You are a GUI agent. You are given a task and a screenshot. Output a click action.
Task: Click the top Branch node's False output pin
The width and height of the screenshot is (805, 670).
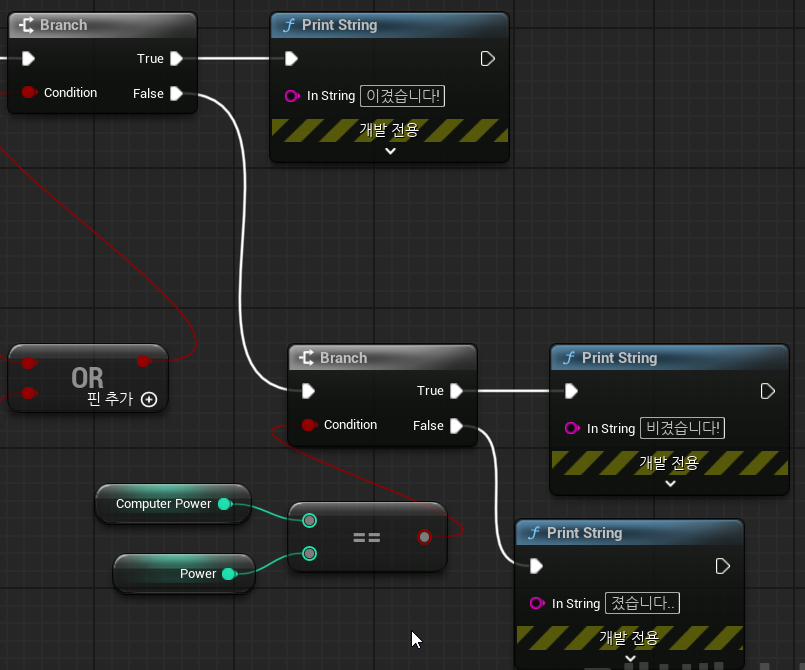pos(176,93)
